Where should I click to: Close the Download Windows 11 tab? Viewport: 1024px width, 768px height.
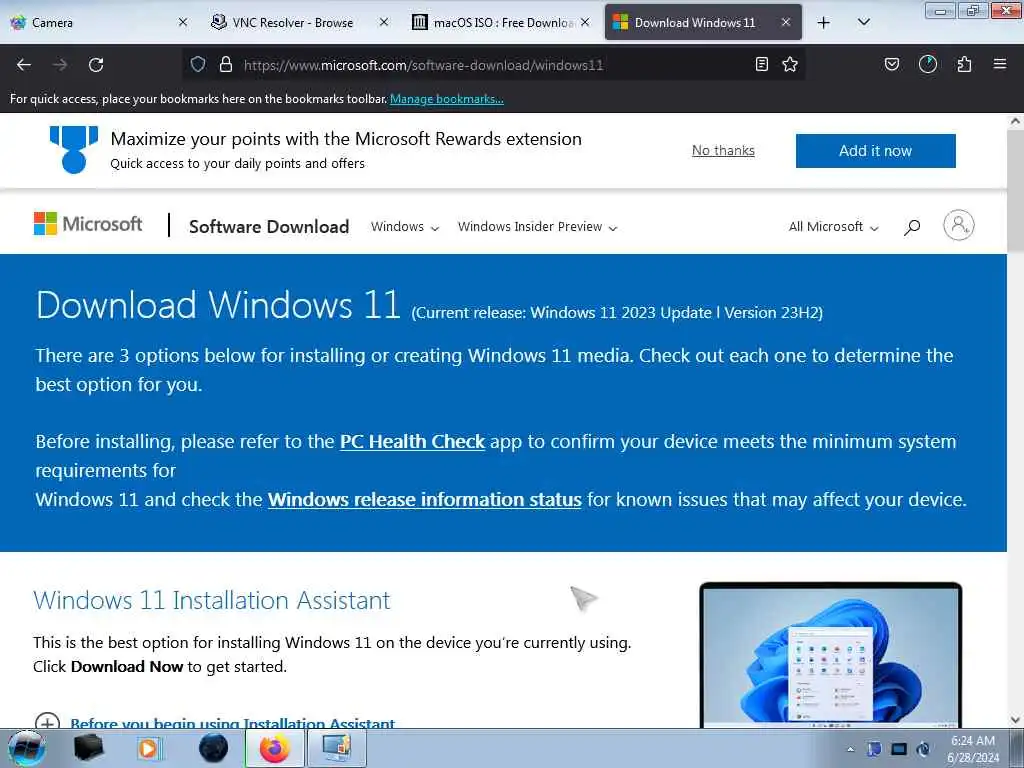point(786,22)
